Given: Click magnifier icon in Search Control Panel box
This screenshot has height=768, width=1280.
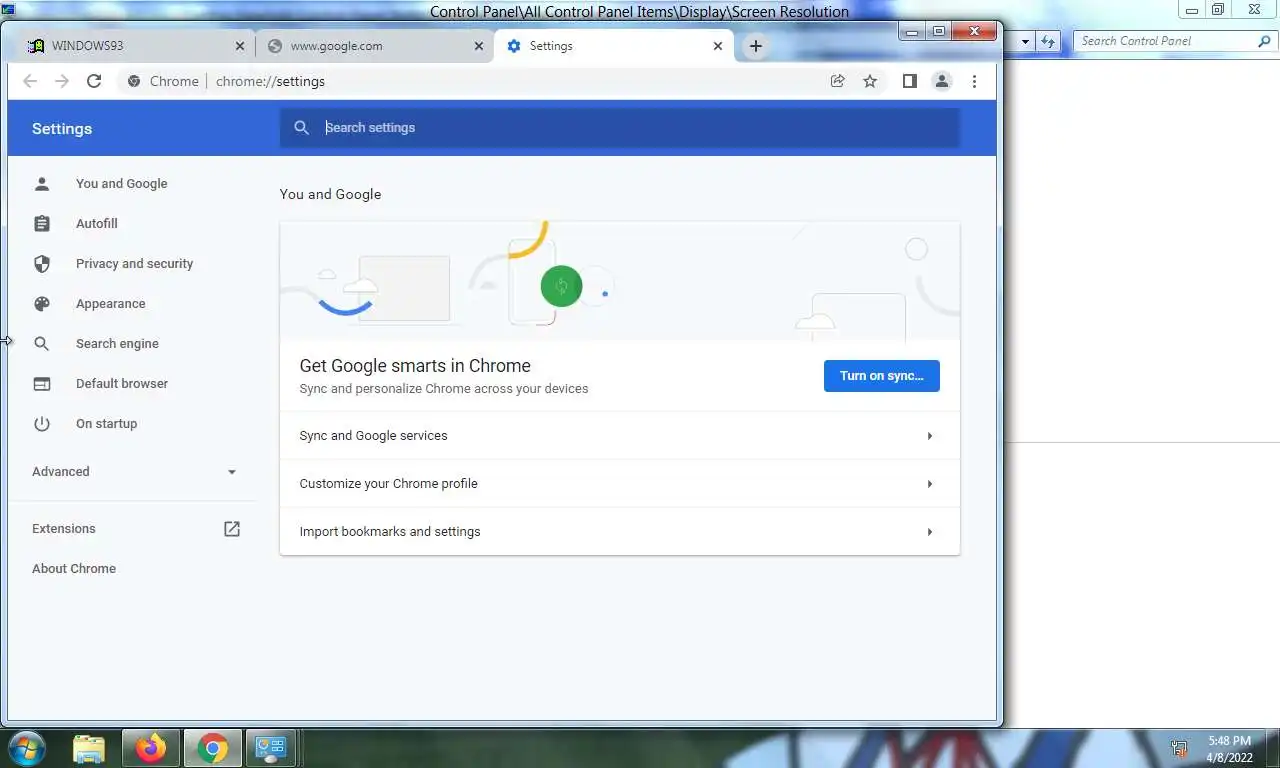Looking at the screenshot, I should tap(1264, 41).
